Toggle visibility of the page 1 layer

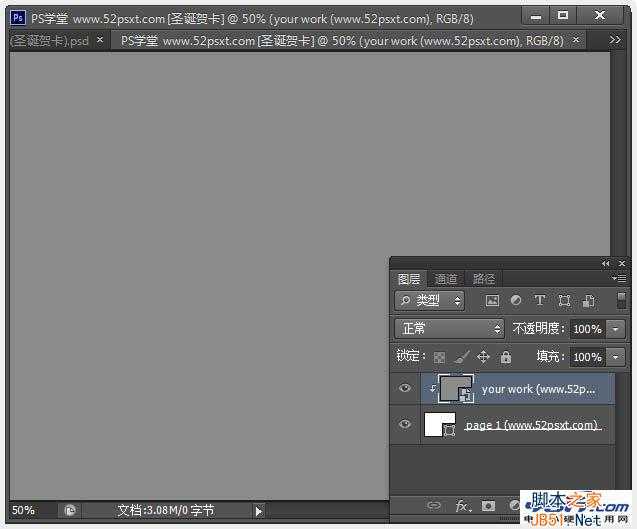pyautogui.click(x=405, y=425)
